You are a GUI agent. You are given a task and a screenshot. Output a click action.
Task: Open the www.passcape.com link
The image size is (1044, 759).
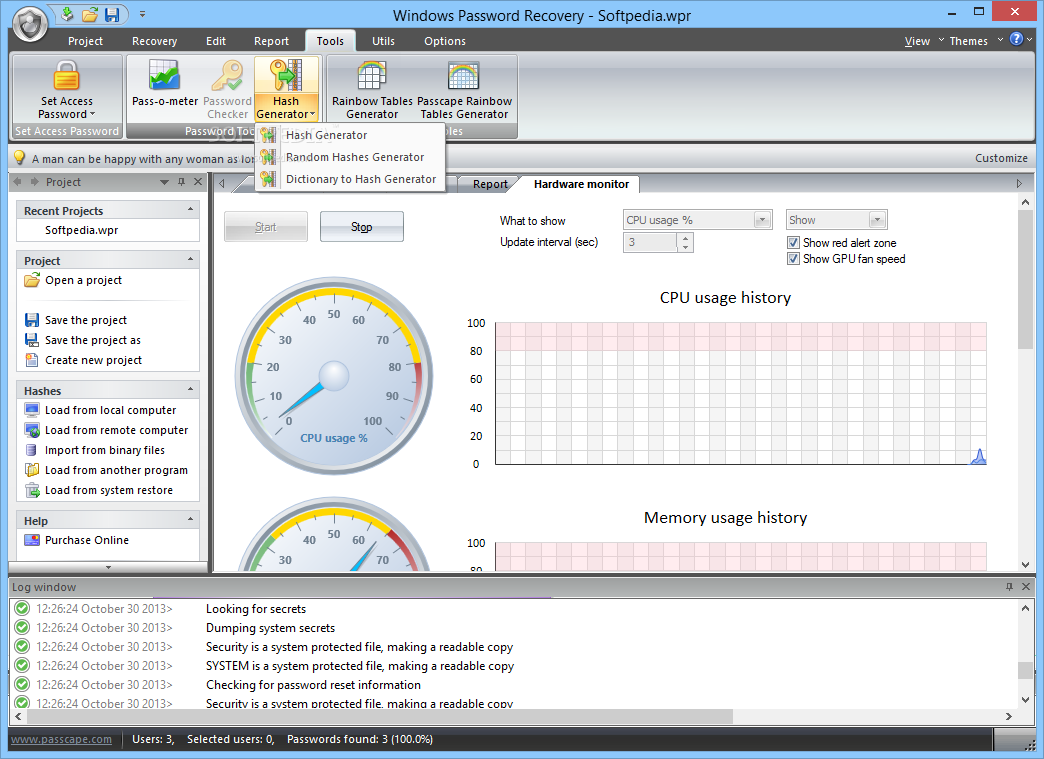pos(61,739)
